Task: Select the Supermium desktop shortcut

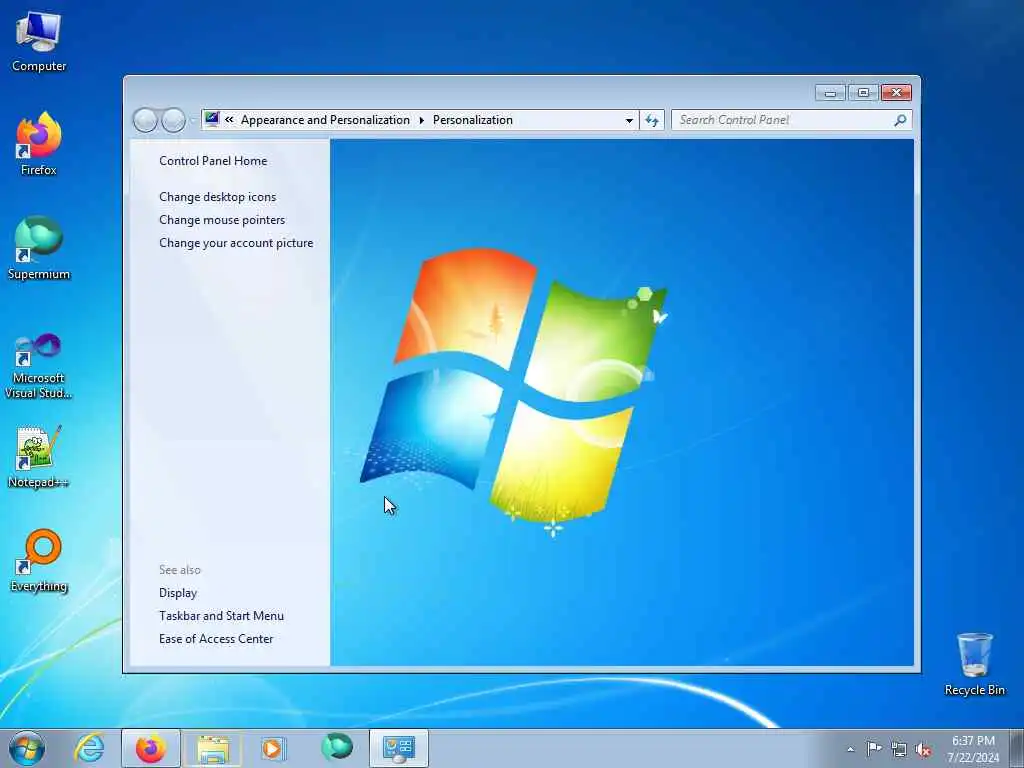Action: (x=39, y=248)
